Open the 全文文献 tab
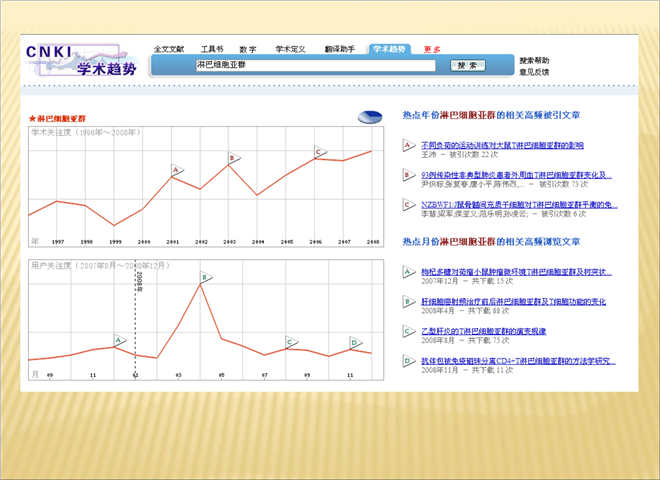 [x=169, y=49]
